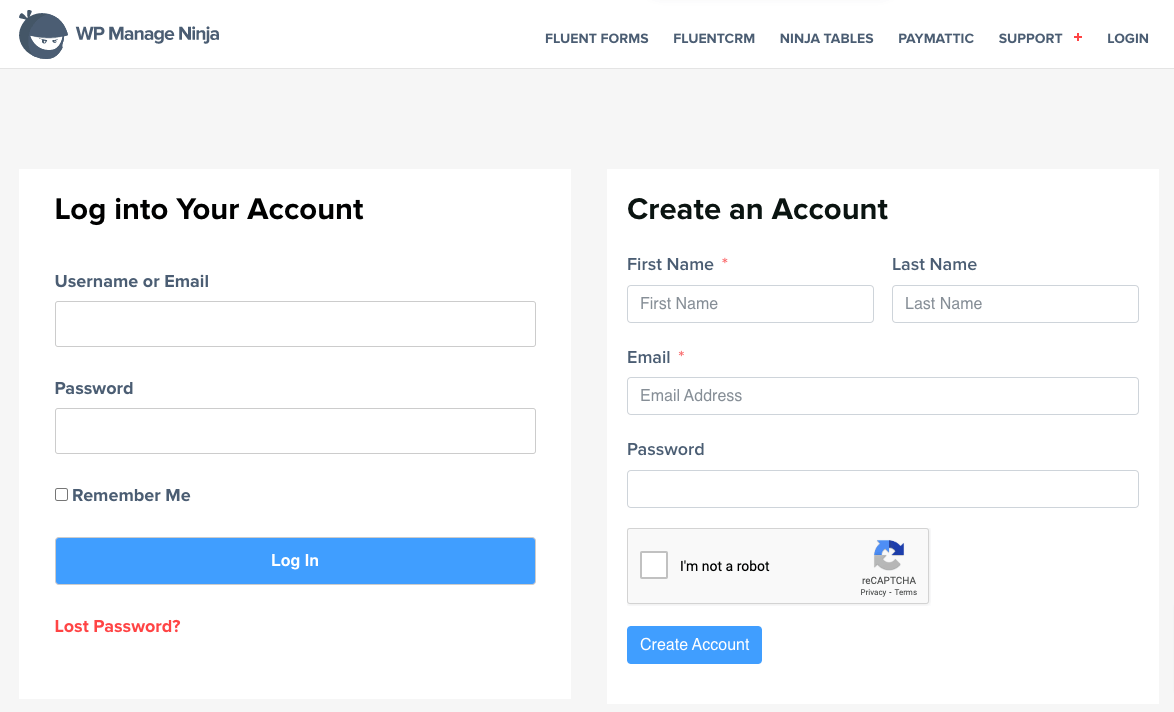Image resolution: width=1174 pixels, height=712 pixels.
Task: Open the Paymattic menu item
Action: click(936, 39)
